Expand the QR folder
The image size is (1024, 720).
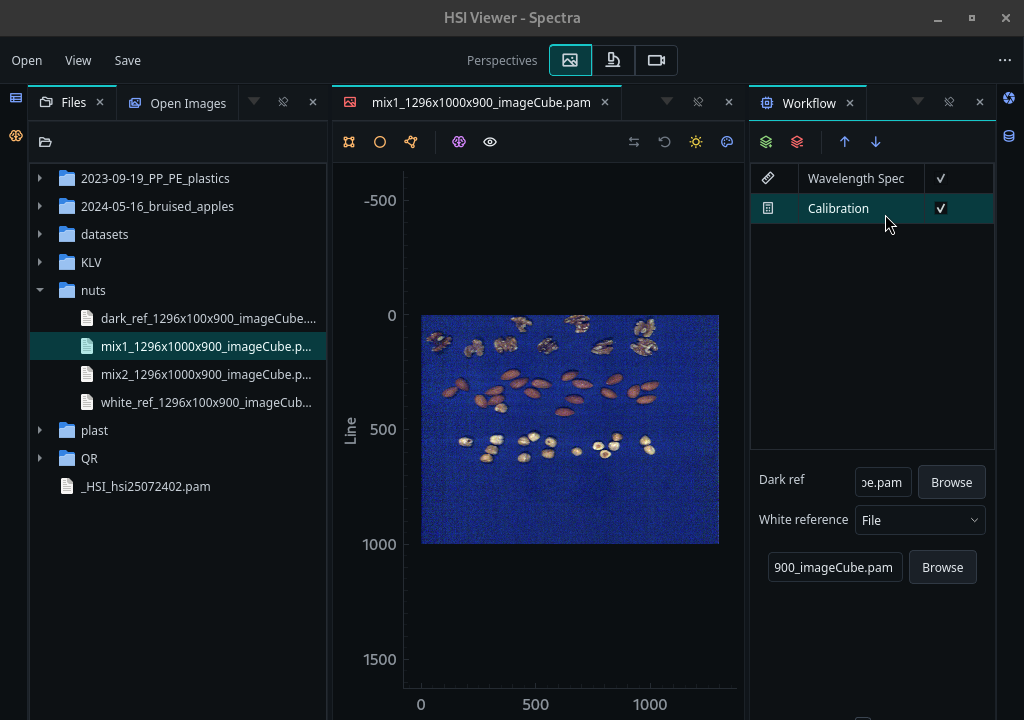tap(40, 458)
